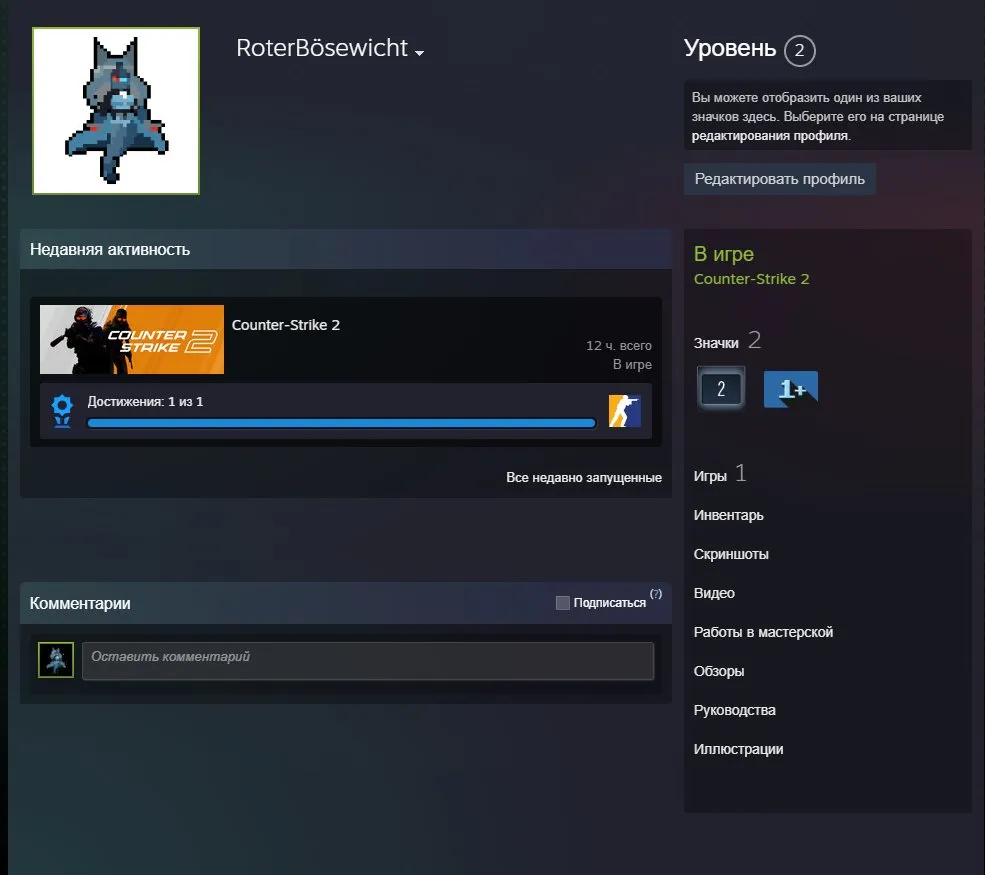Open Работы в мастерской link
985x875 pixels.
point(763,632)
